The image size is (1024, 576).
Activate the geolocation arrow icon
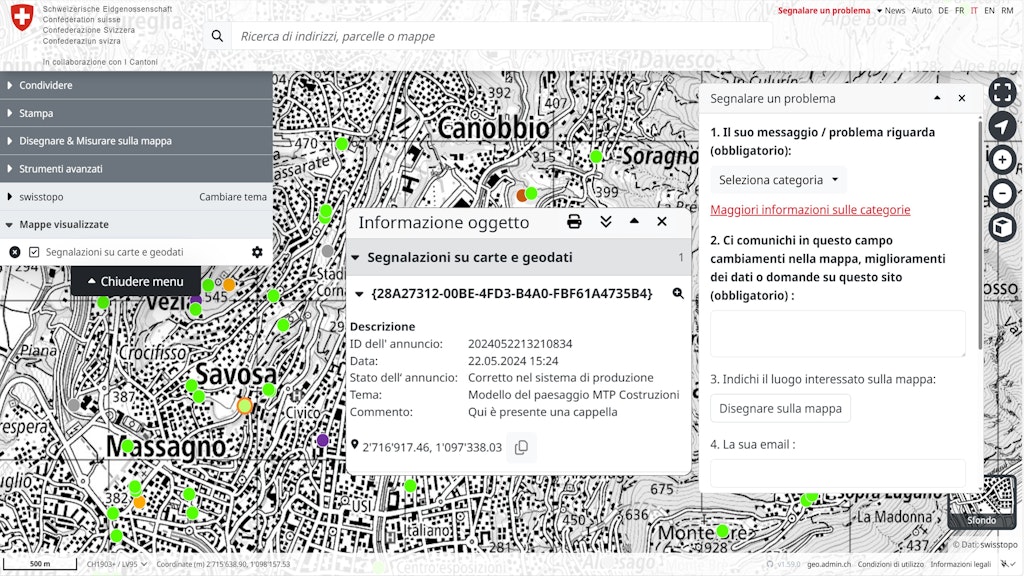[1002, 126]
